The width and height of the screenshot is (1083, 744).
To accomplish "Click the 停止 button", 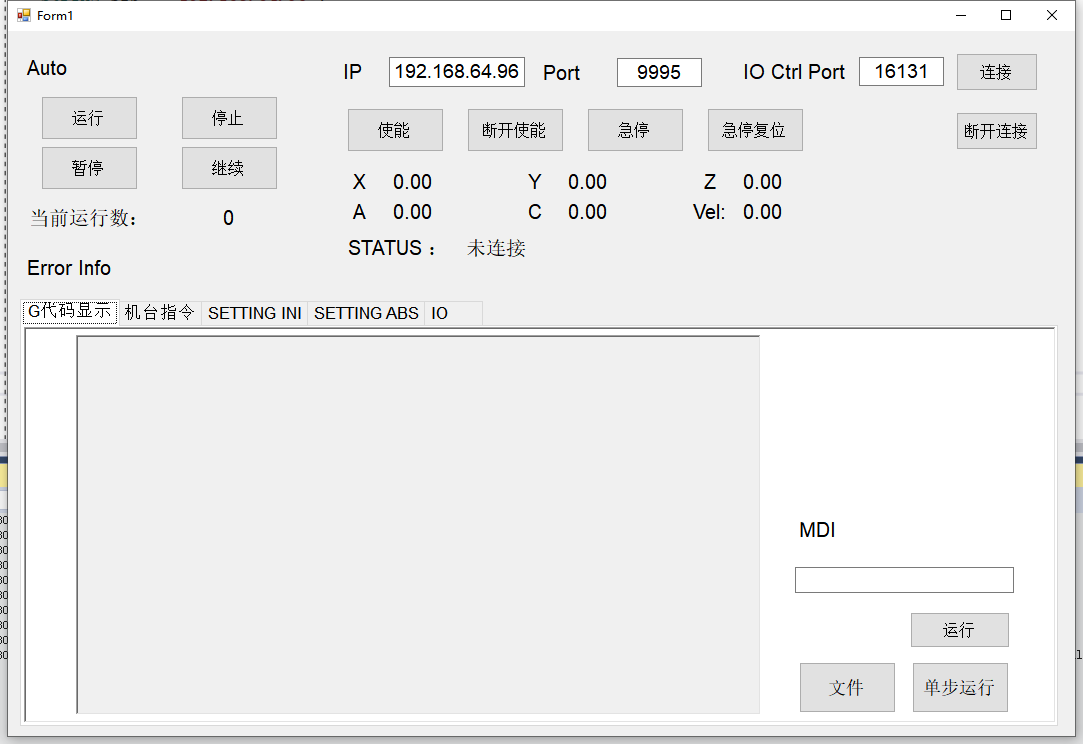I will pyautogui.click(x=229, y=118).
